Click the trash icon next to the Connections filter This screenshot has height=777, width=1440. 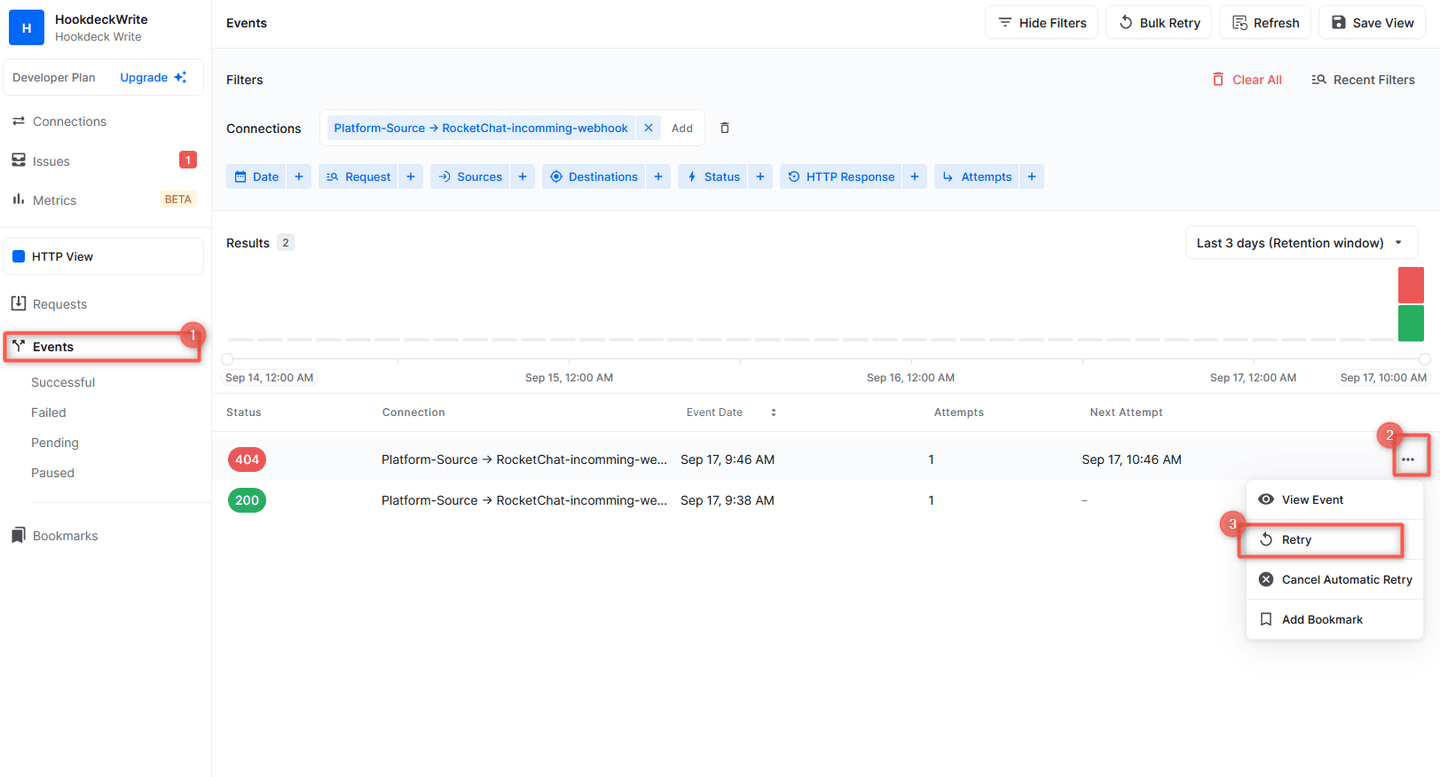724,127
